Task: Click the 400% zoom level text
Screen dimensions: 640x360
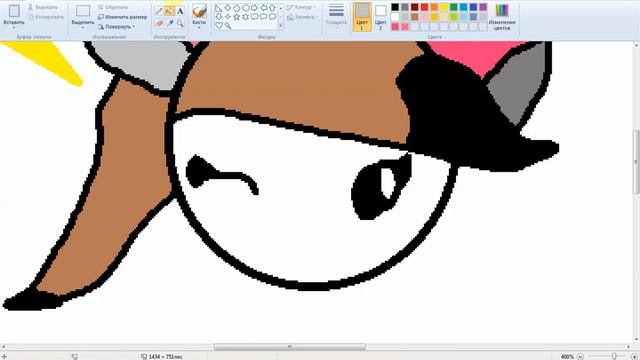Action: [x=567, y=356]
